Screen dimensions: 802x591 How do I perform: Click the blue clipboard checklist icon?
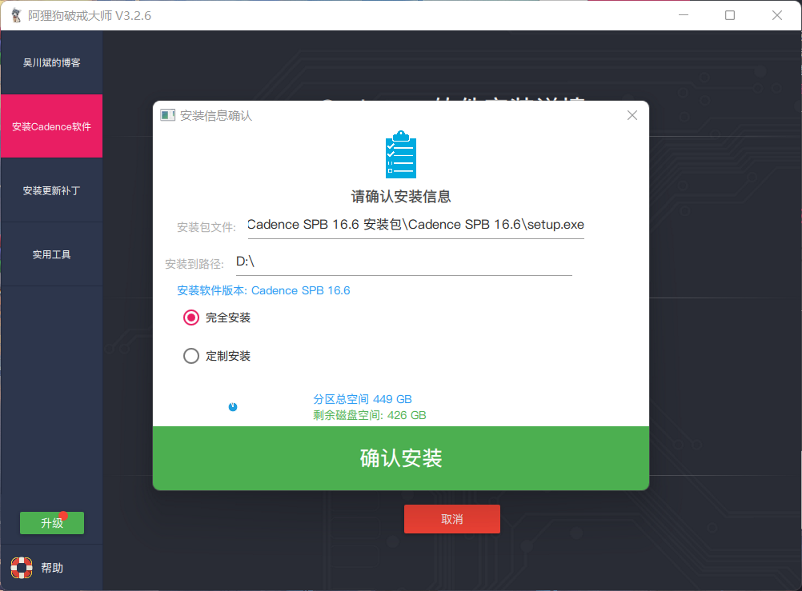pos(401,155)
